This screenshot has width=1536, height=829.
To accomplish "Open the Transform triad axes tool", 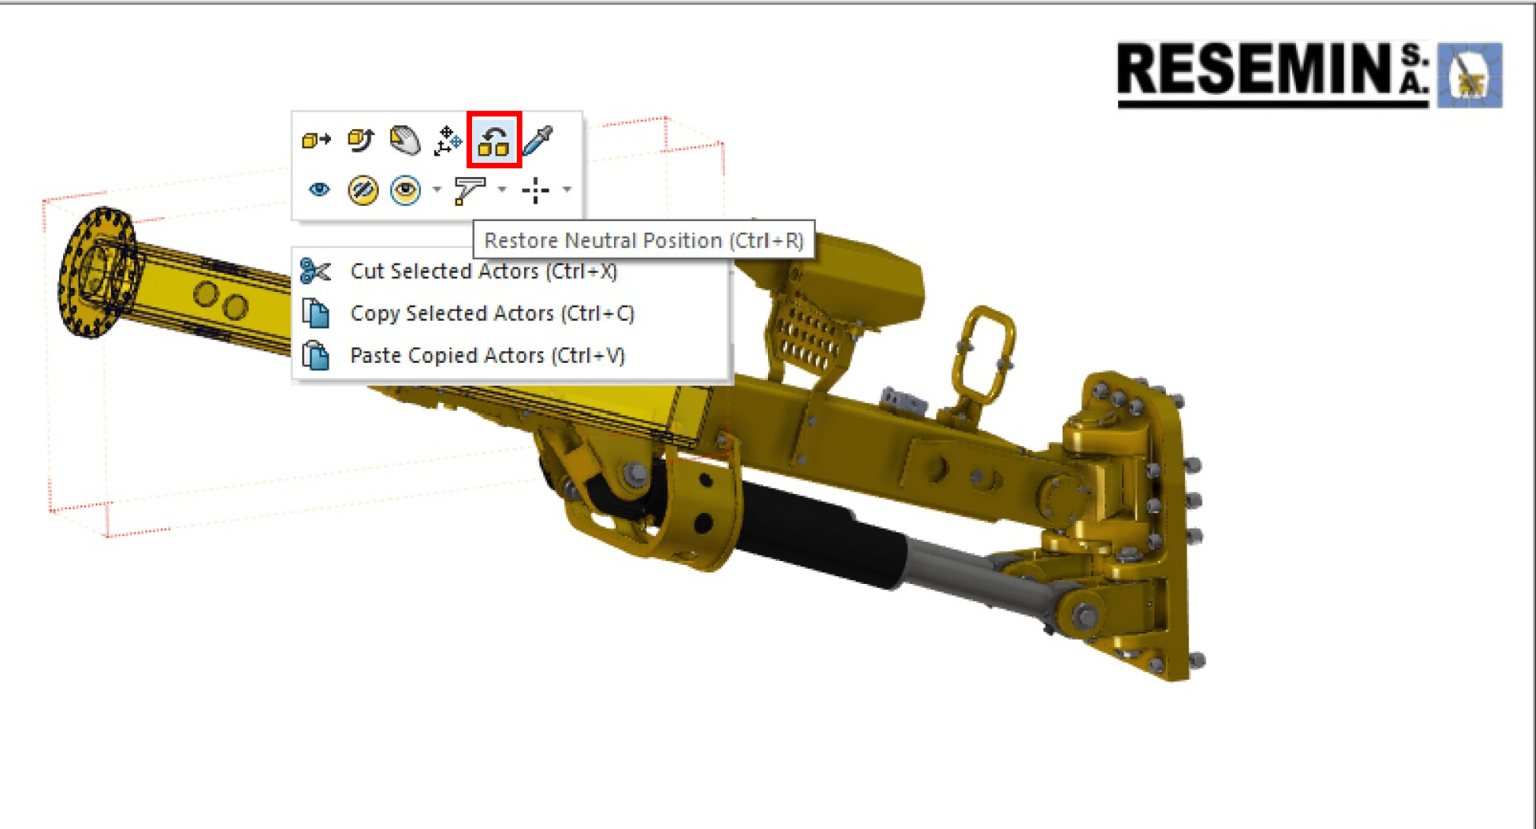I will 447,141.
